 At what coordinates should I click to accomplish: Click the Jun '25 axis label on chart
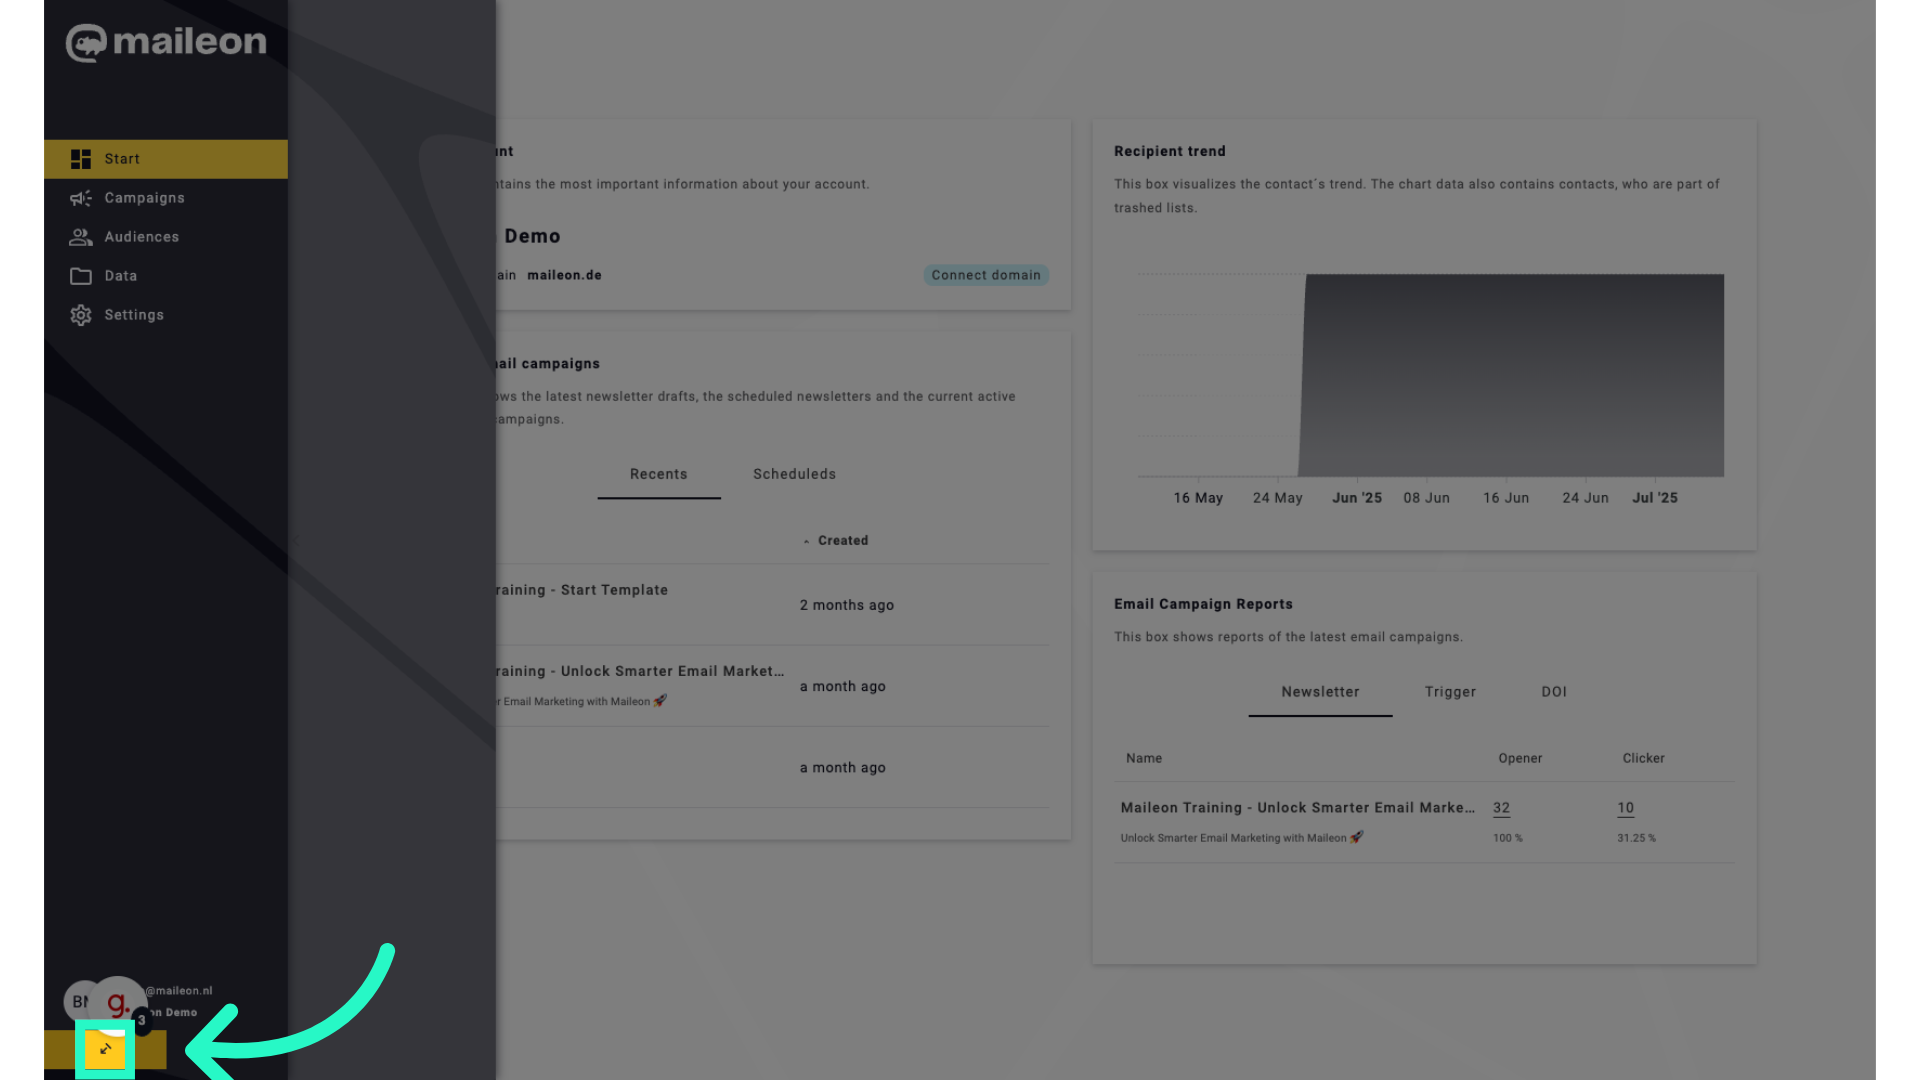pos(1357,498)
